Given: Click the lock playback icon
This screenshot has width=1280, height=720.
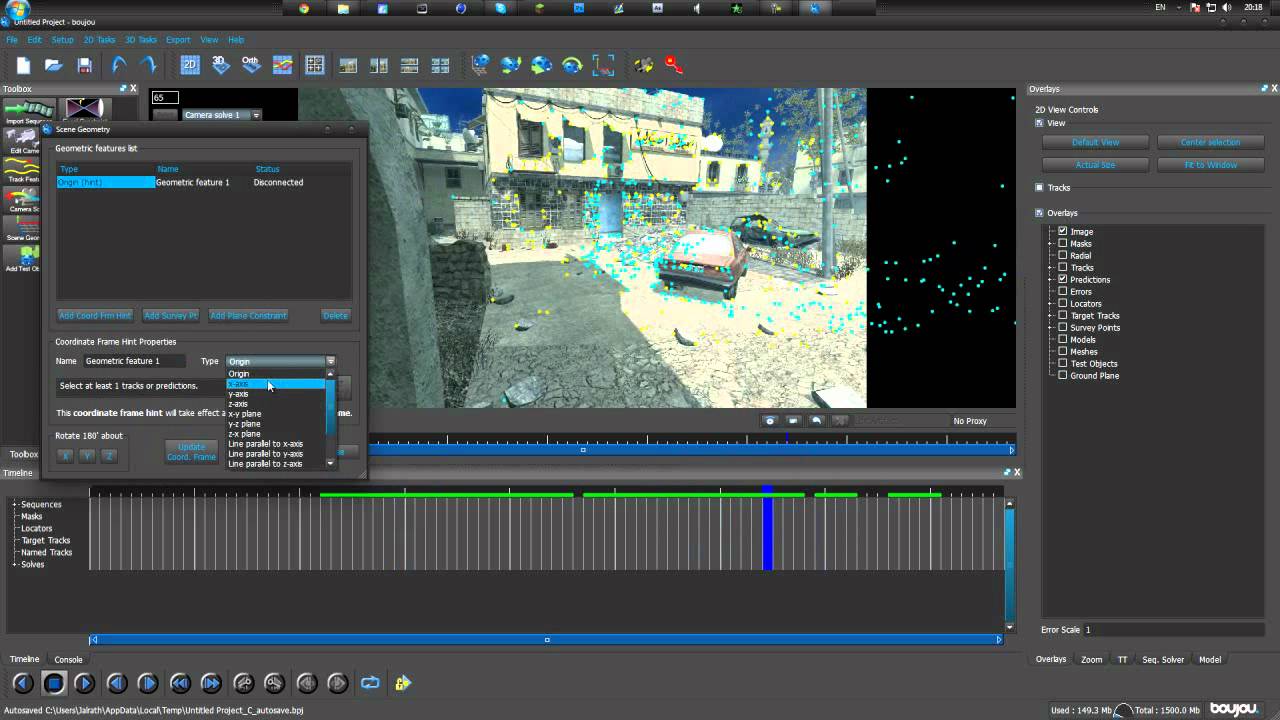Looking at the screenshot, I should click(402, 684).
